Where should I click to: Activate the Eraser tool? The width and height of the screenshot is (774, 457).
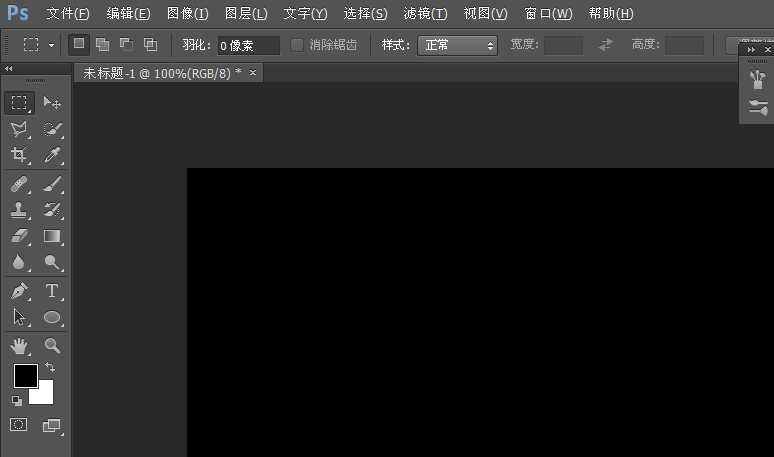(x=19, y=236)
